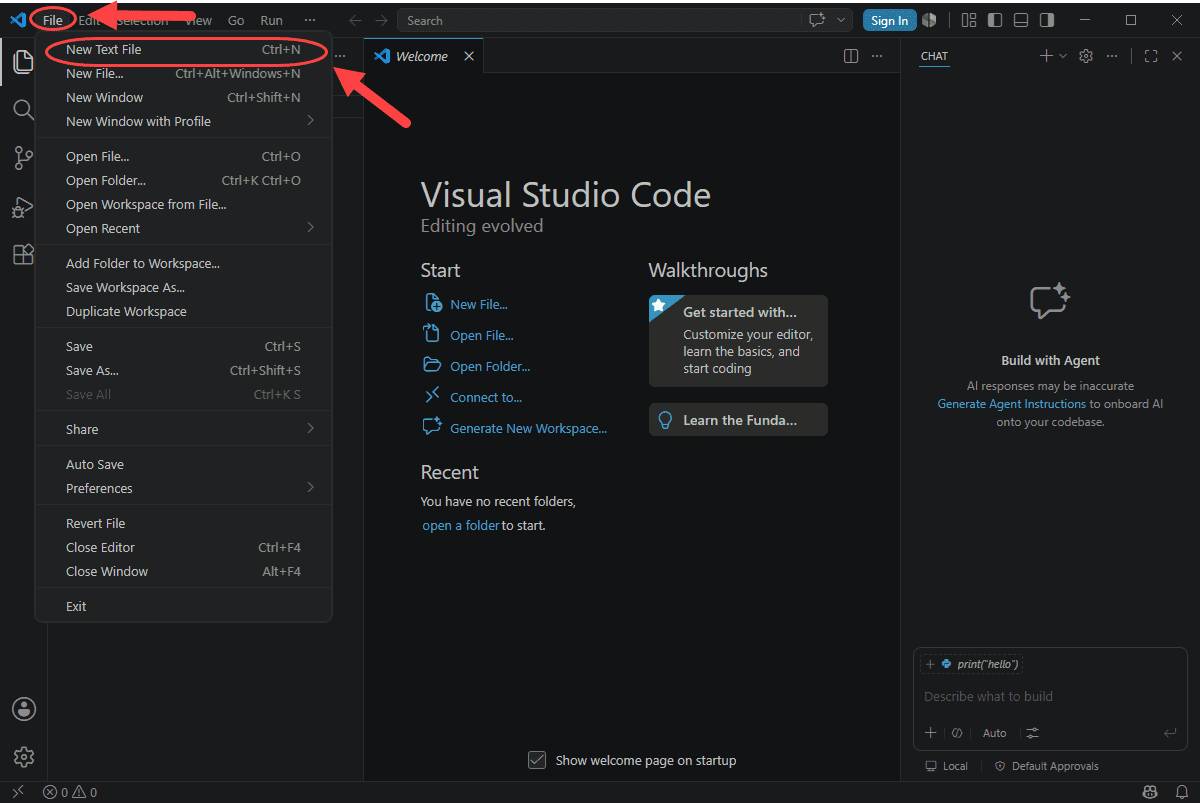Start a new chat with the plus icon
Screen dimensions: 1200x803
(1046, 56)
